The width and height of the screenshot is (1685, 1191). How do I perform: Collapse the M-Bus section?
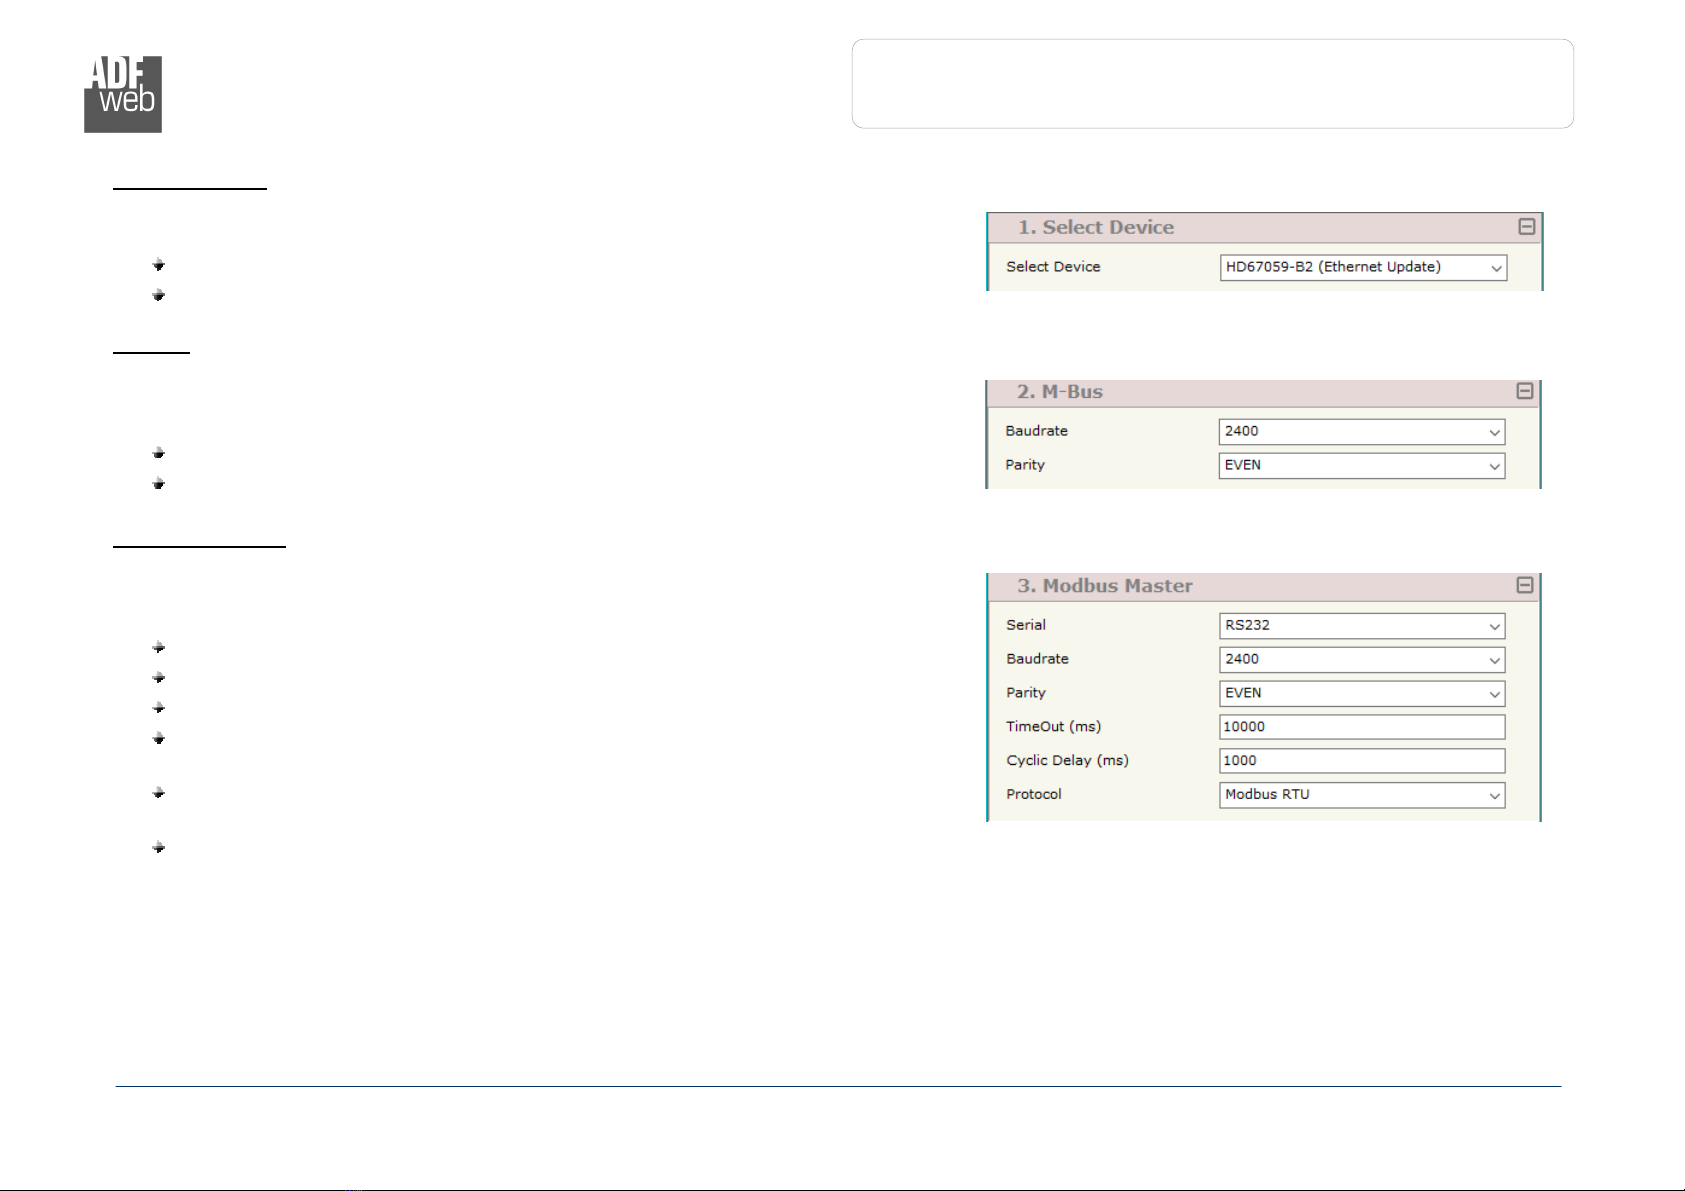coord(1524,391)
